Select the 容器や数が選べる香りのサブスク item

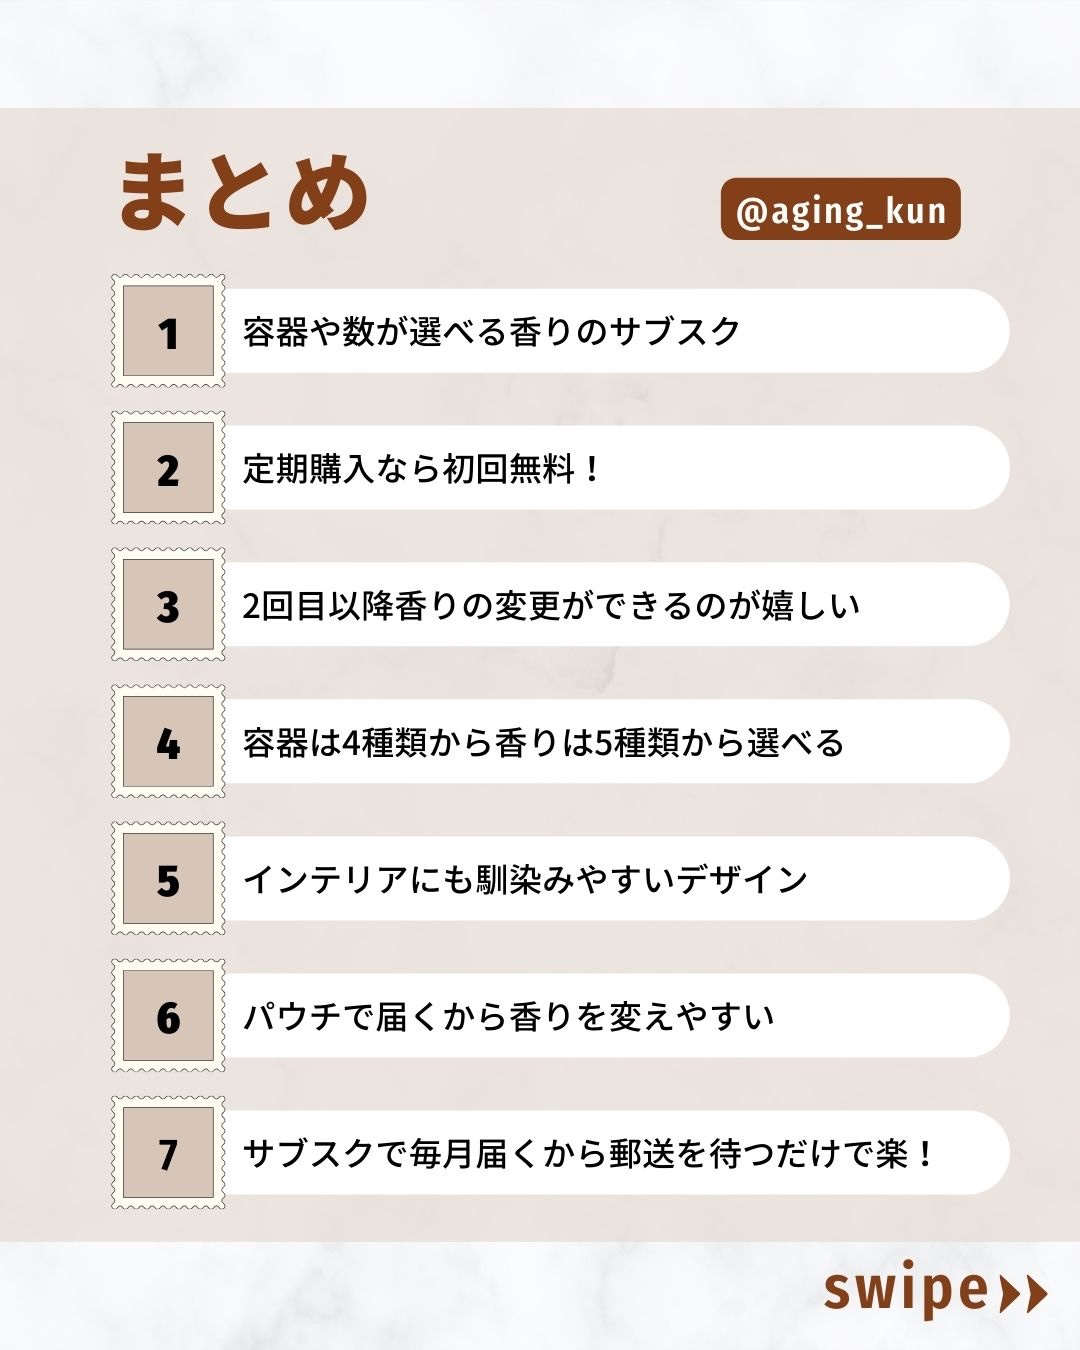point(492,331)
